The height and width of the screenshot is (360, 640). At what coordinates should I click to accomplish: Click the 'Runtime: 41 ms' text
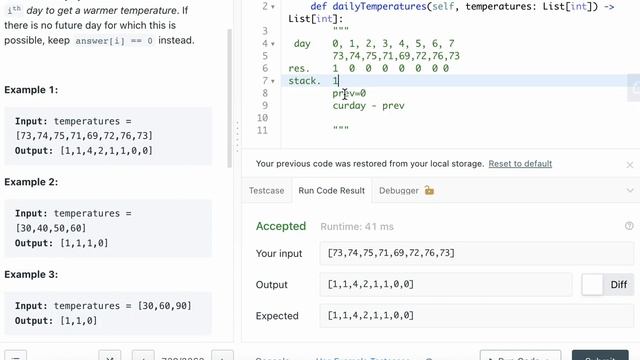tap(357, 227)
